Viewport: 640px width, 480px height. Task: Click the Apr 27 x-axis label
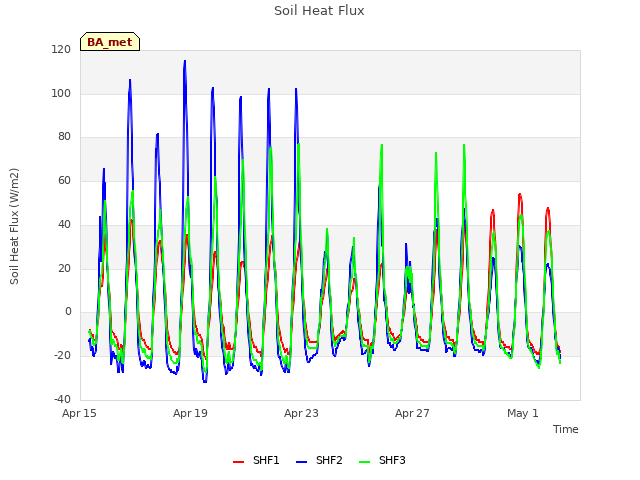pos(412,413)
